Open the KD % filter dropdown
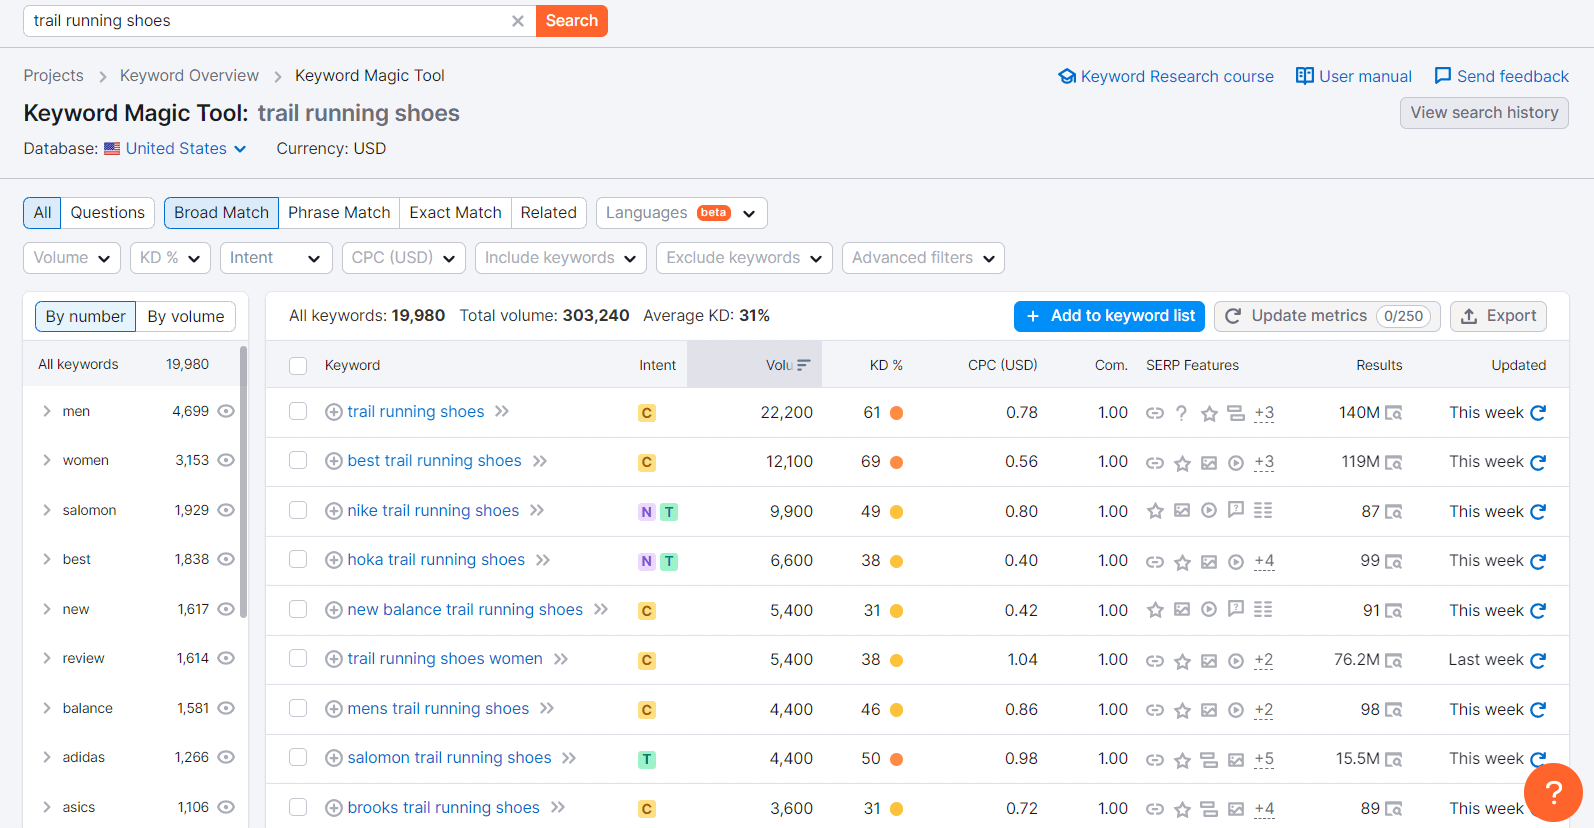 [x=170, y=258]
